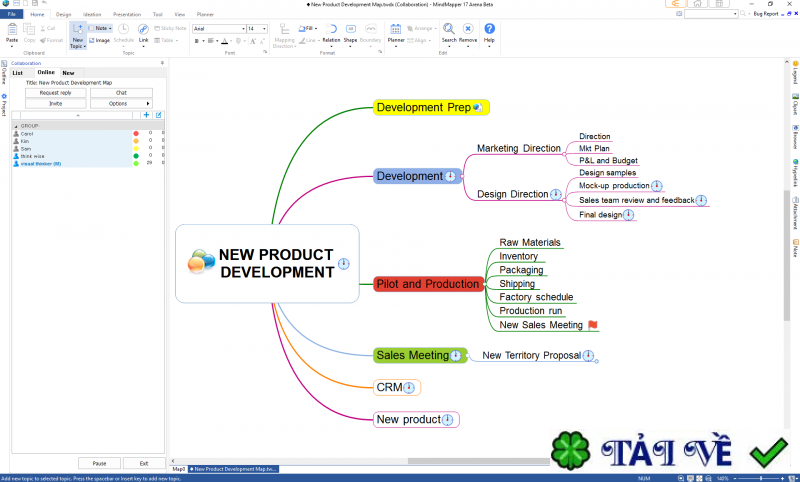Click the Request reply button
Viewport: 800px width, 482px height.
(55, 92)
